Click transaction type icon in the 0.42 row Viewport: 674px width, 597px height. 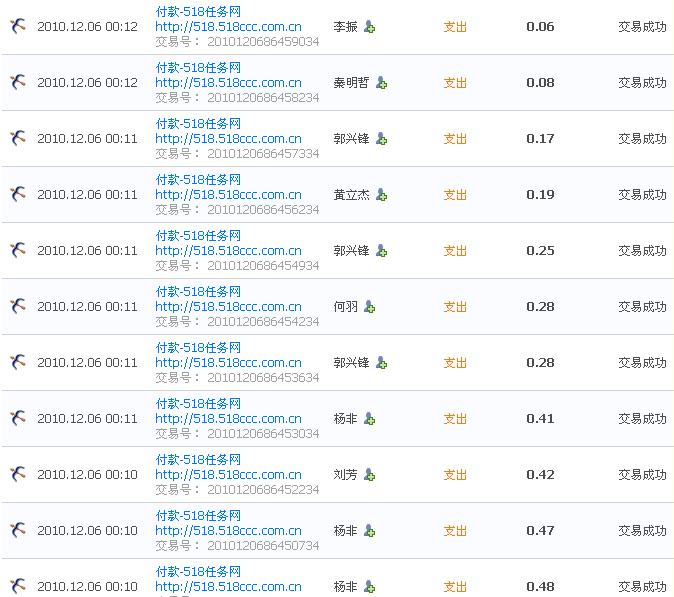coord(17,474)
